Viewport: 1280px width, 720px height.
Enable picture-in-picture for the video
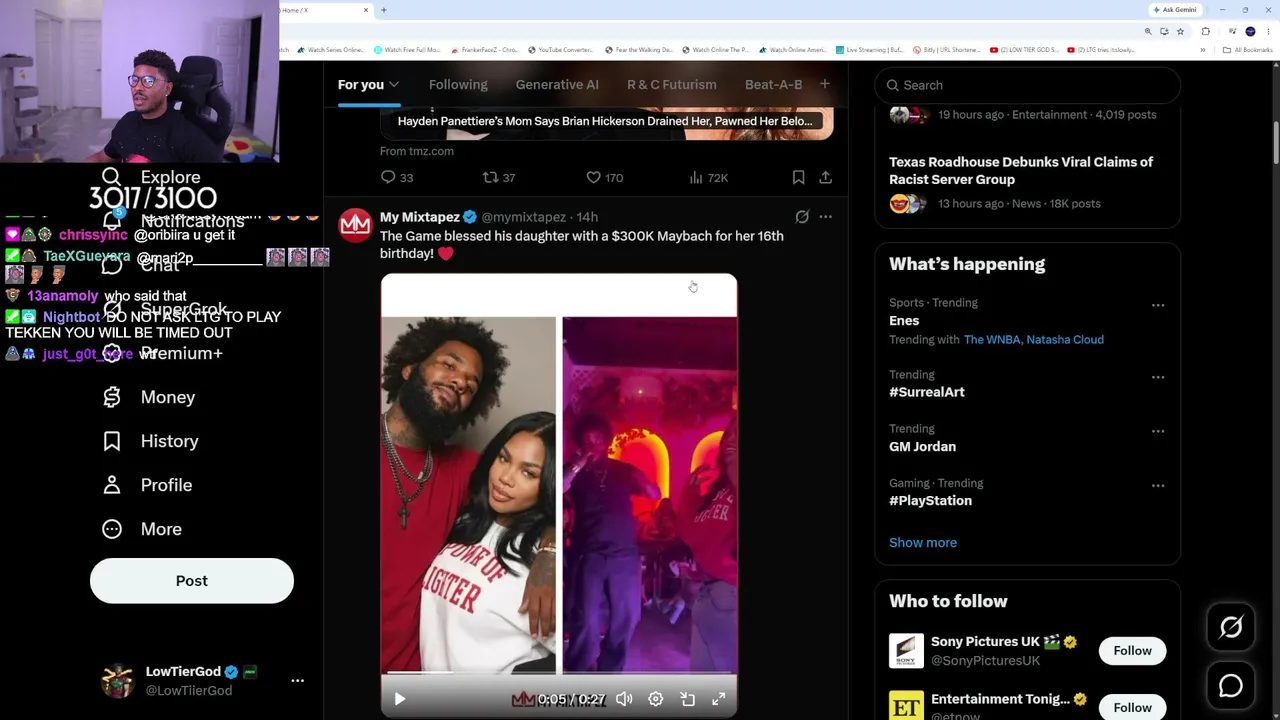coord(687,699)
